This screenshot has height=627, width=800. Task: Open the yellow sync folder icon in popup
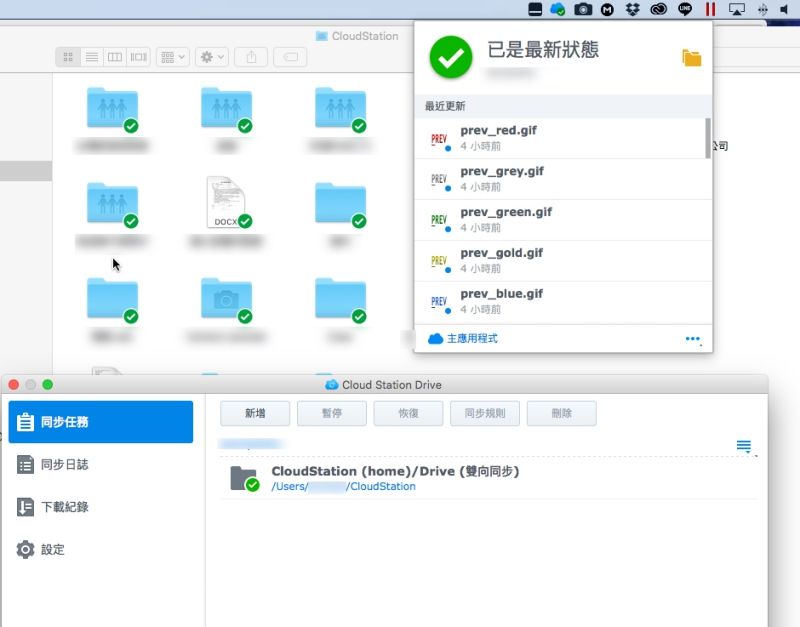tap(691, 58)
